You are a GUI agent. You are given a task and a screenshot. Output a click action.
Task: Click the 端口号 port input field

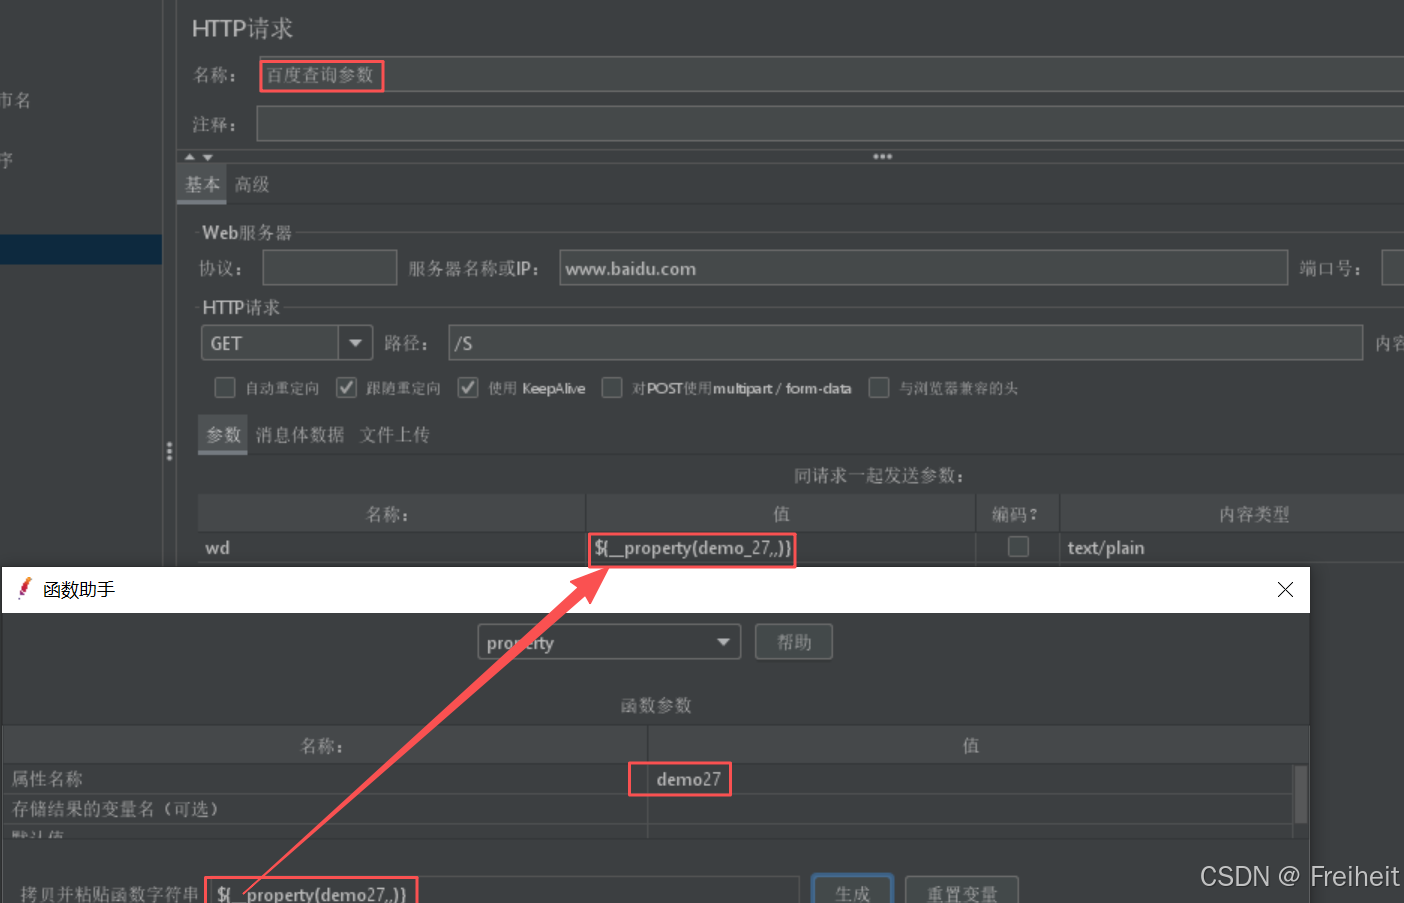1393,268
